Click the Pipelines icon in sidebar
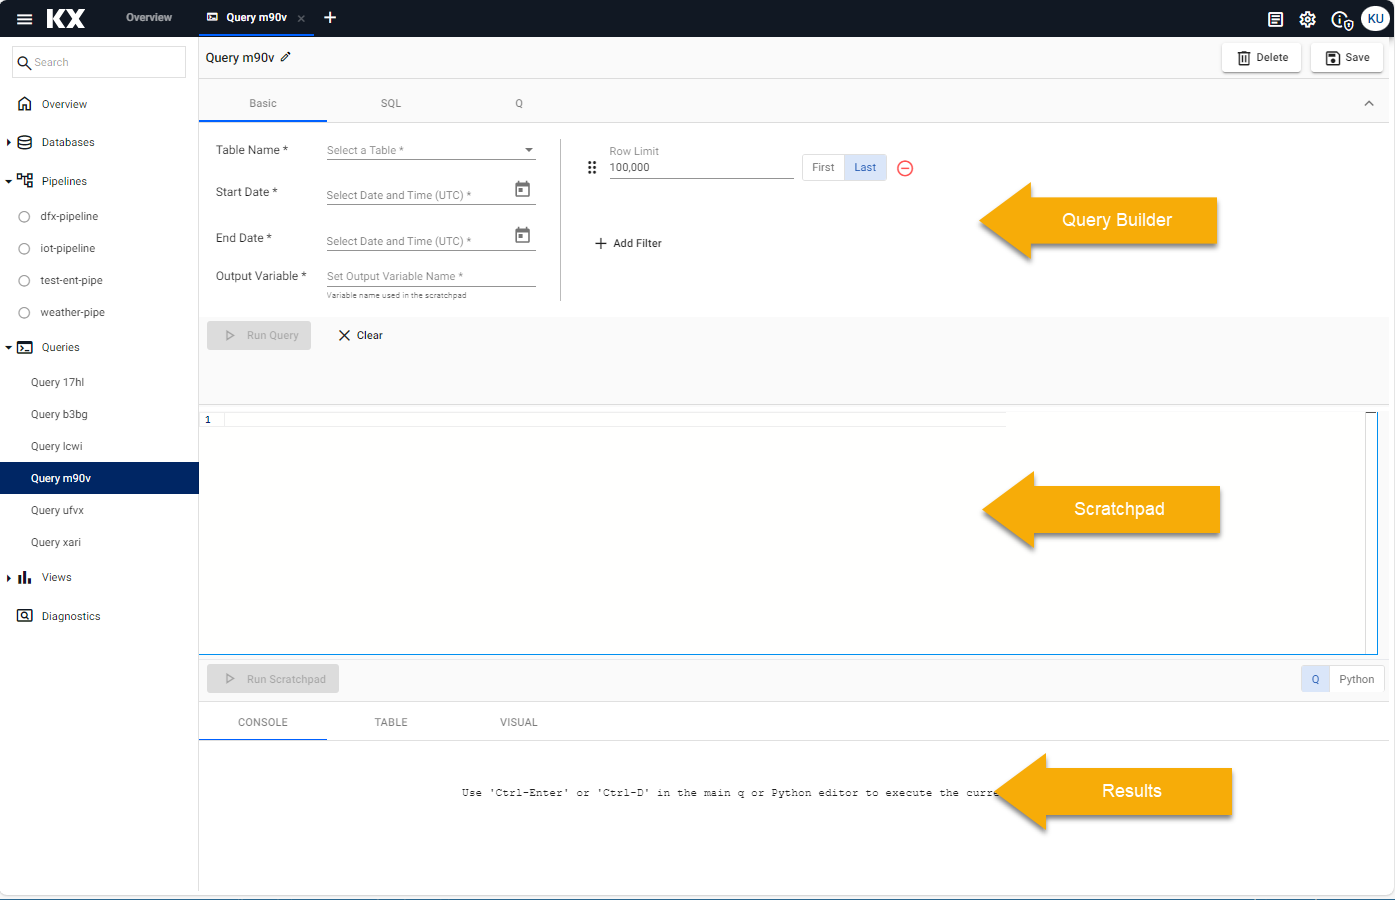Screen dimensions: 1395x900 25,181
